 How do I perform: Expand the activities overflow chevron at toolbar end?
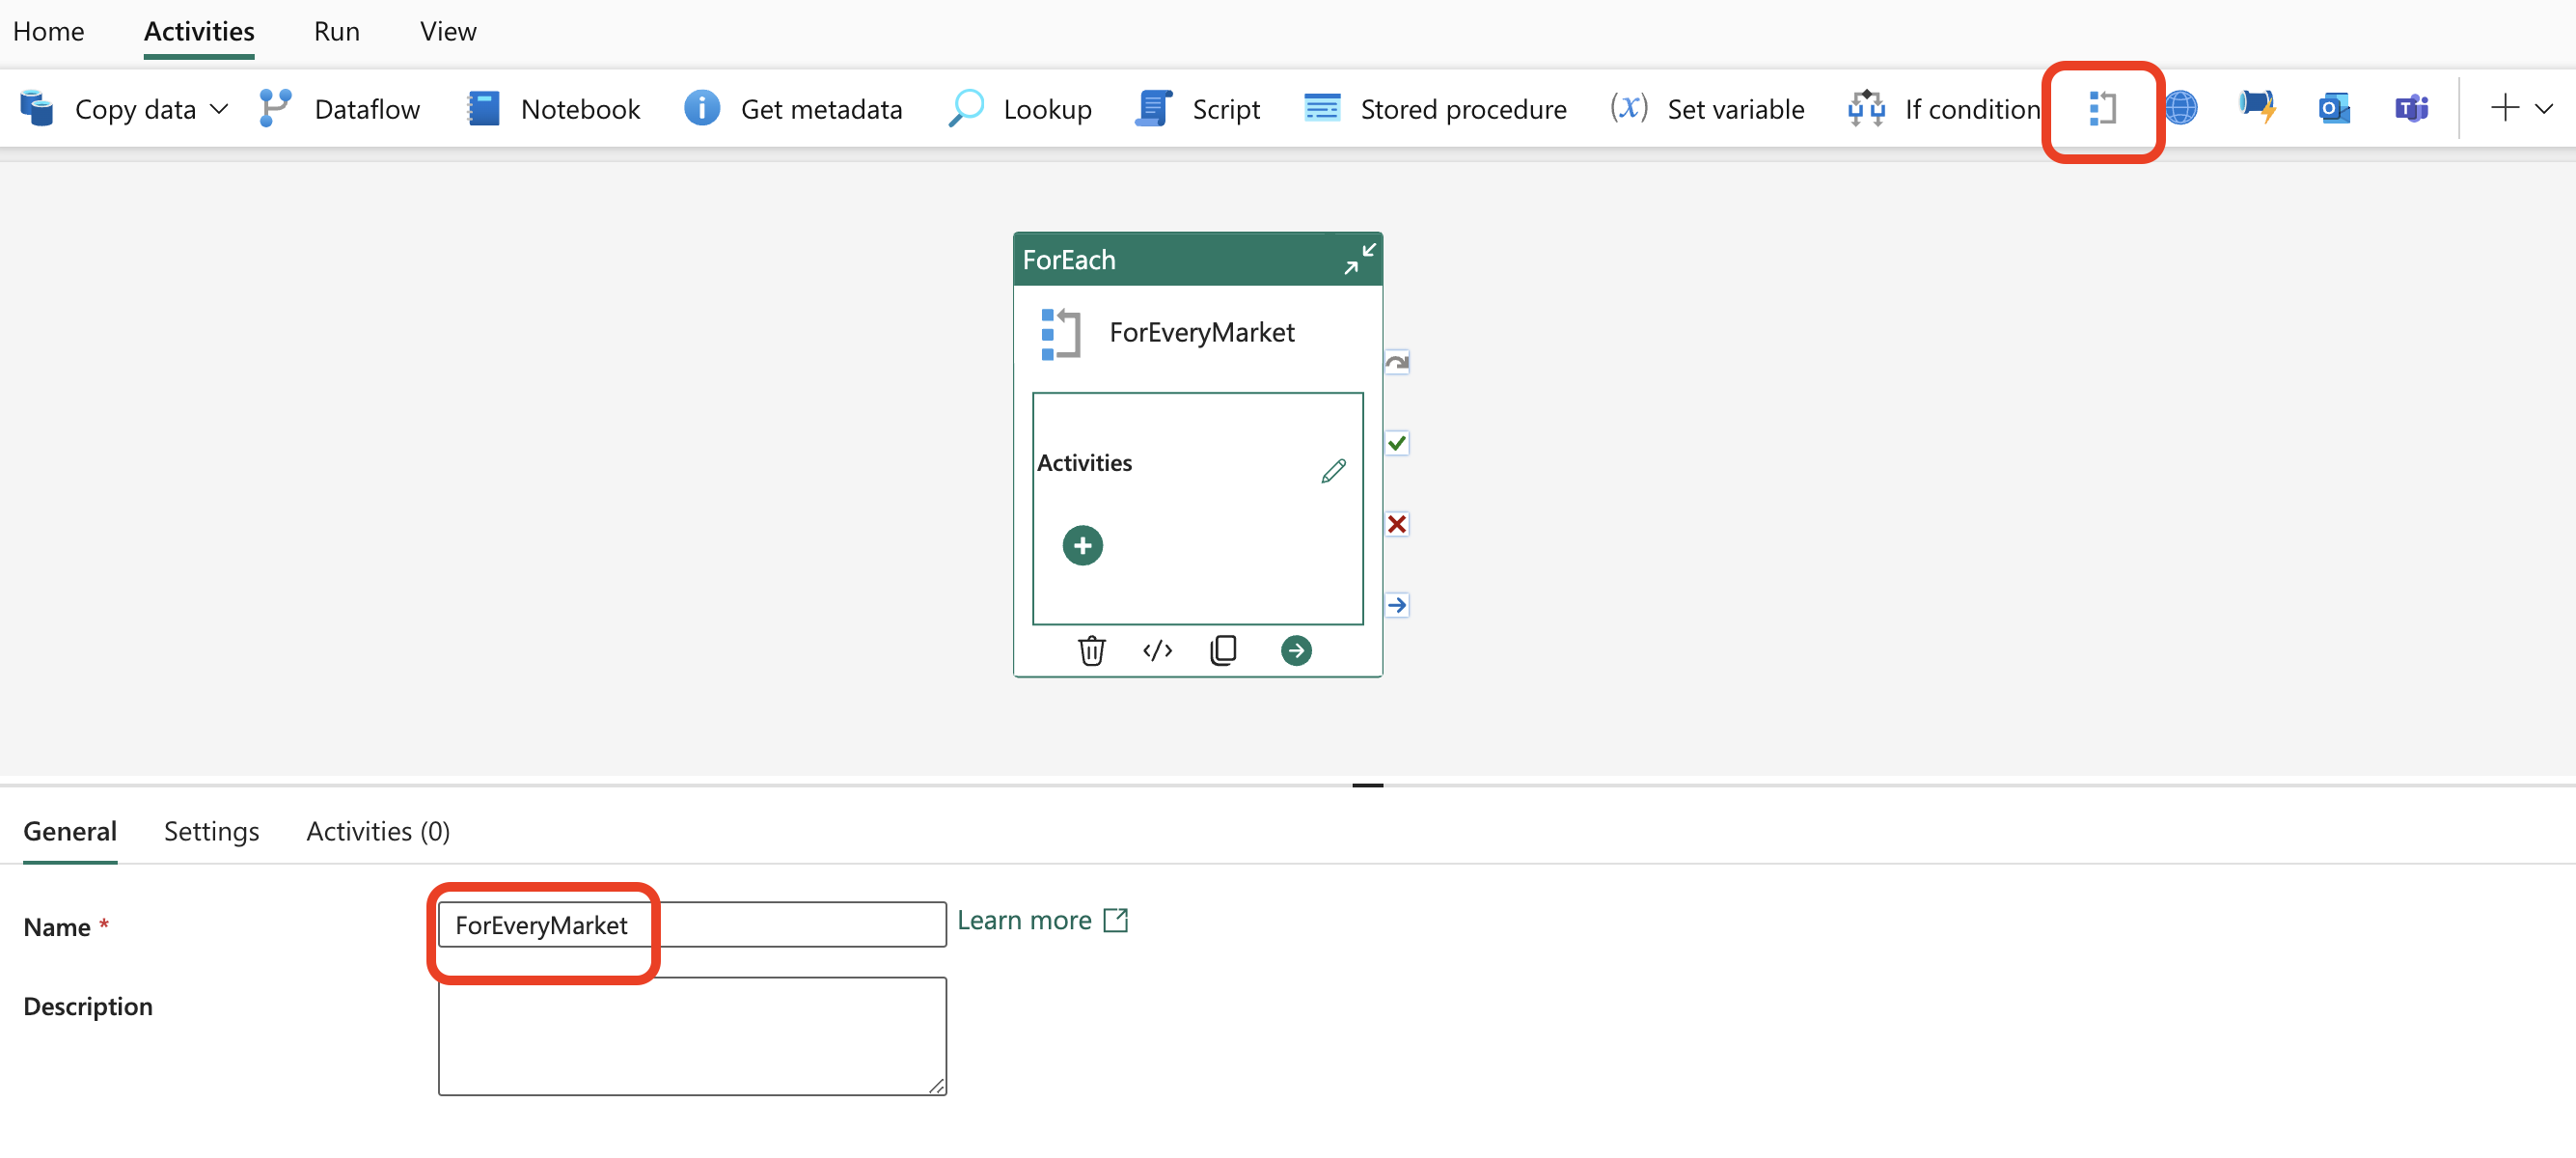click(2543, 108)
